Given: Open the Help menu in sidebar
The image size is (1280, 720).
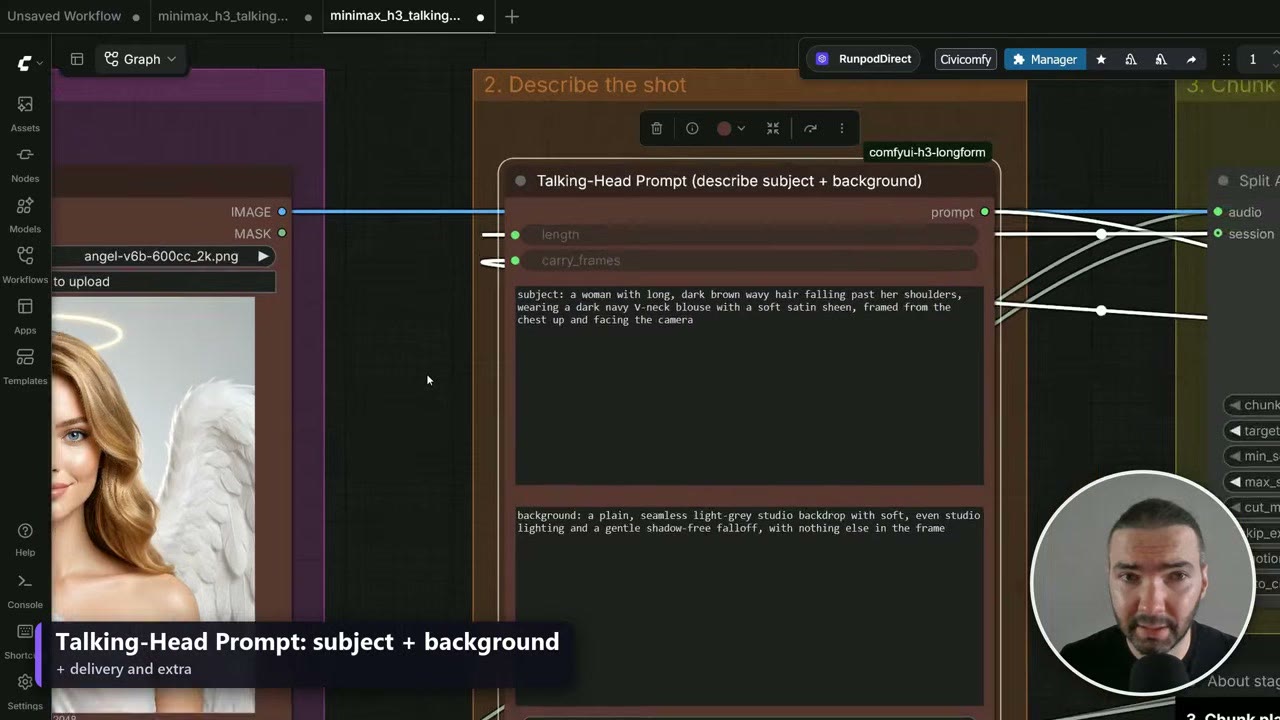Looking at the screenshot, I should [x=25, y=539].
